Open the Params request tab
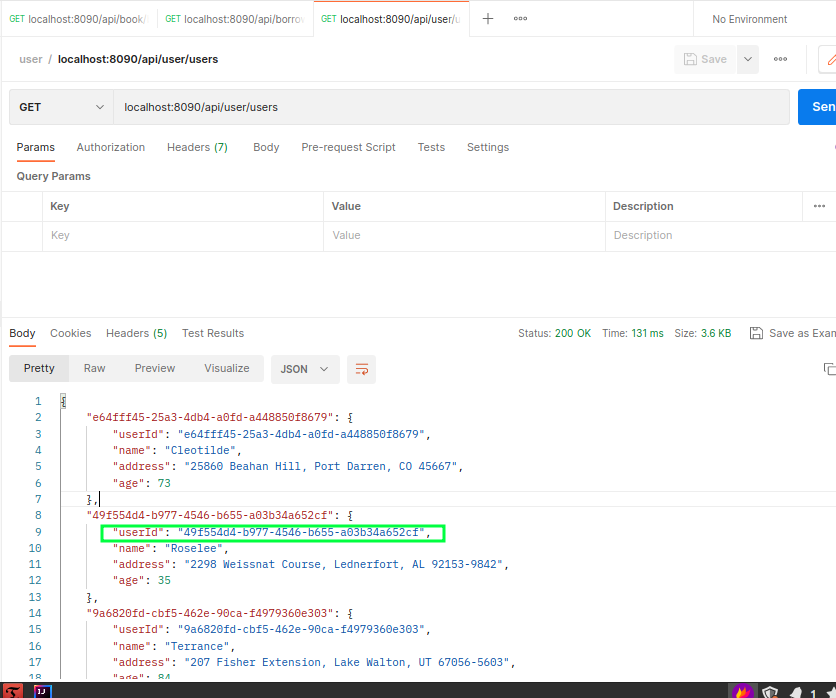Viewport: 836px width, 698px height. click(x=36, y=147)
